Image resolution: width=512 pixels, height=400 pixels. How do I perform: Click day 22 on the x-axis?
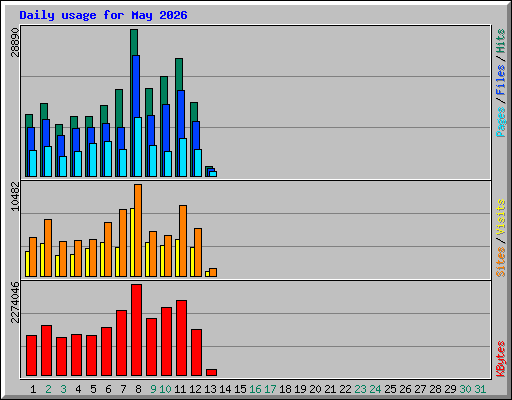[345, 389]
